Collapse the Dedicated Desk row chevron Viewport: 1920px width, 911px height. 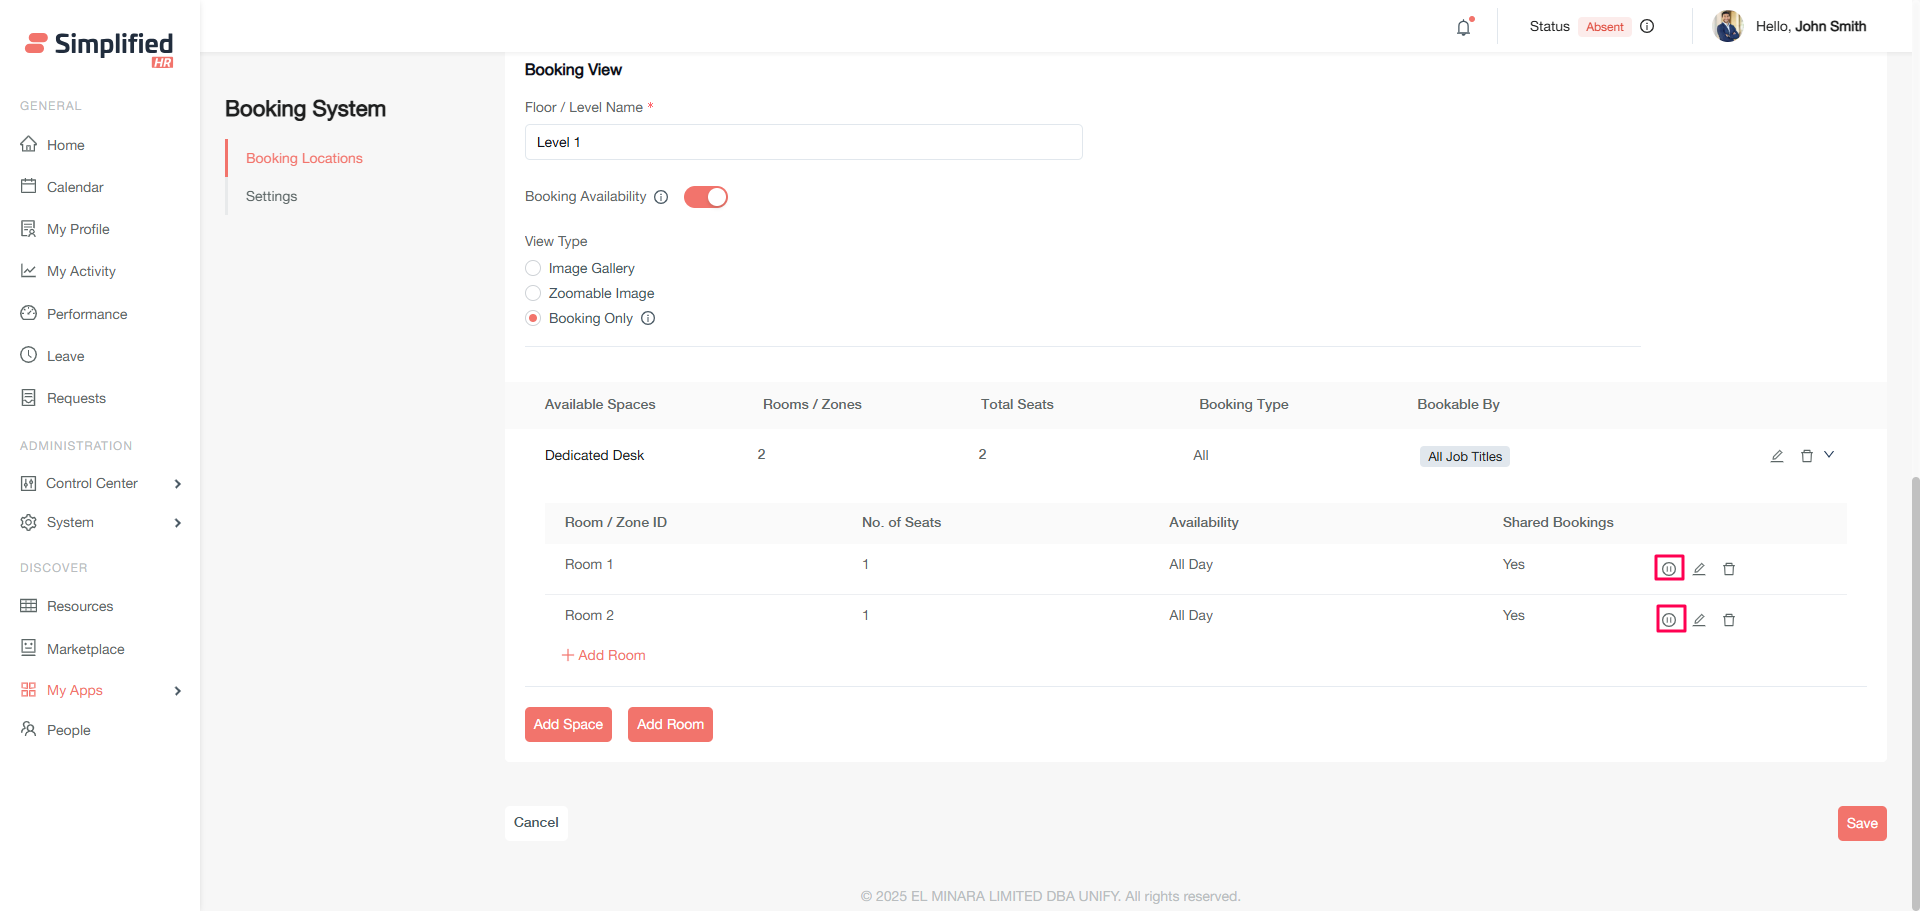click(x=1829, y=455)
